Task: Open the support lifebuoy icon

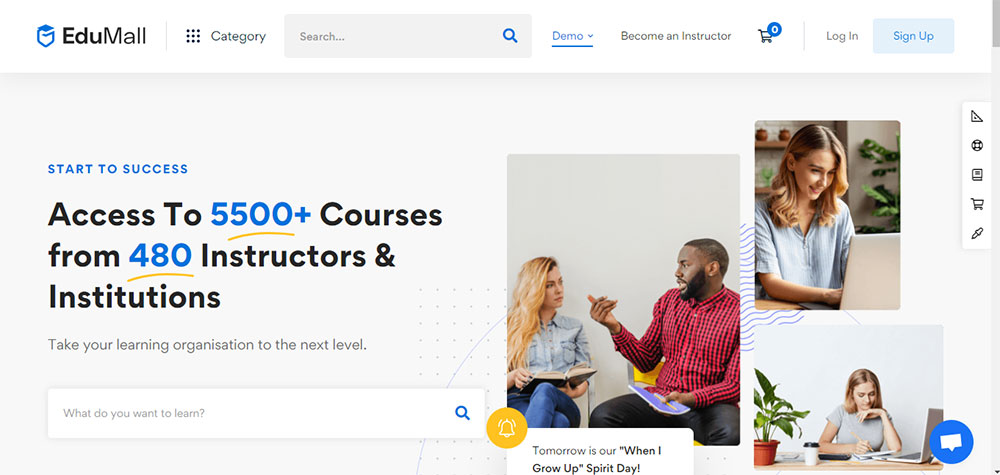Action: 976,145
